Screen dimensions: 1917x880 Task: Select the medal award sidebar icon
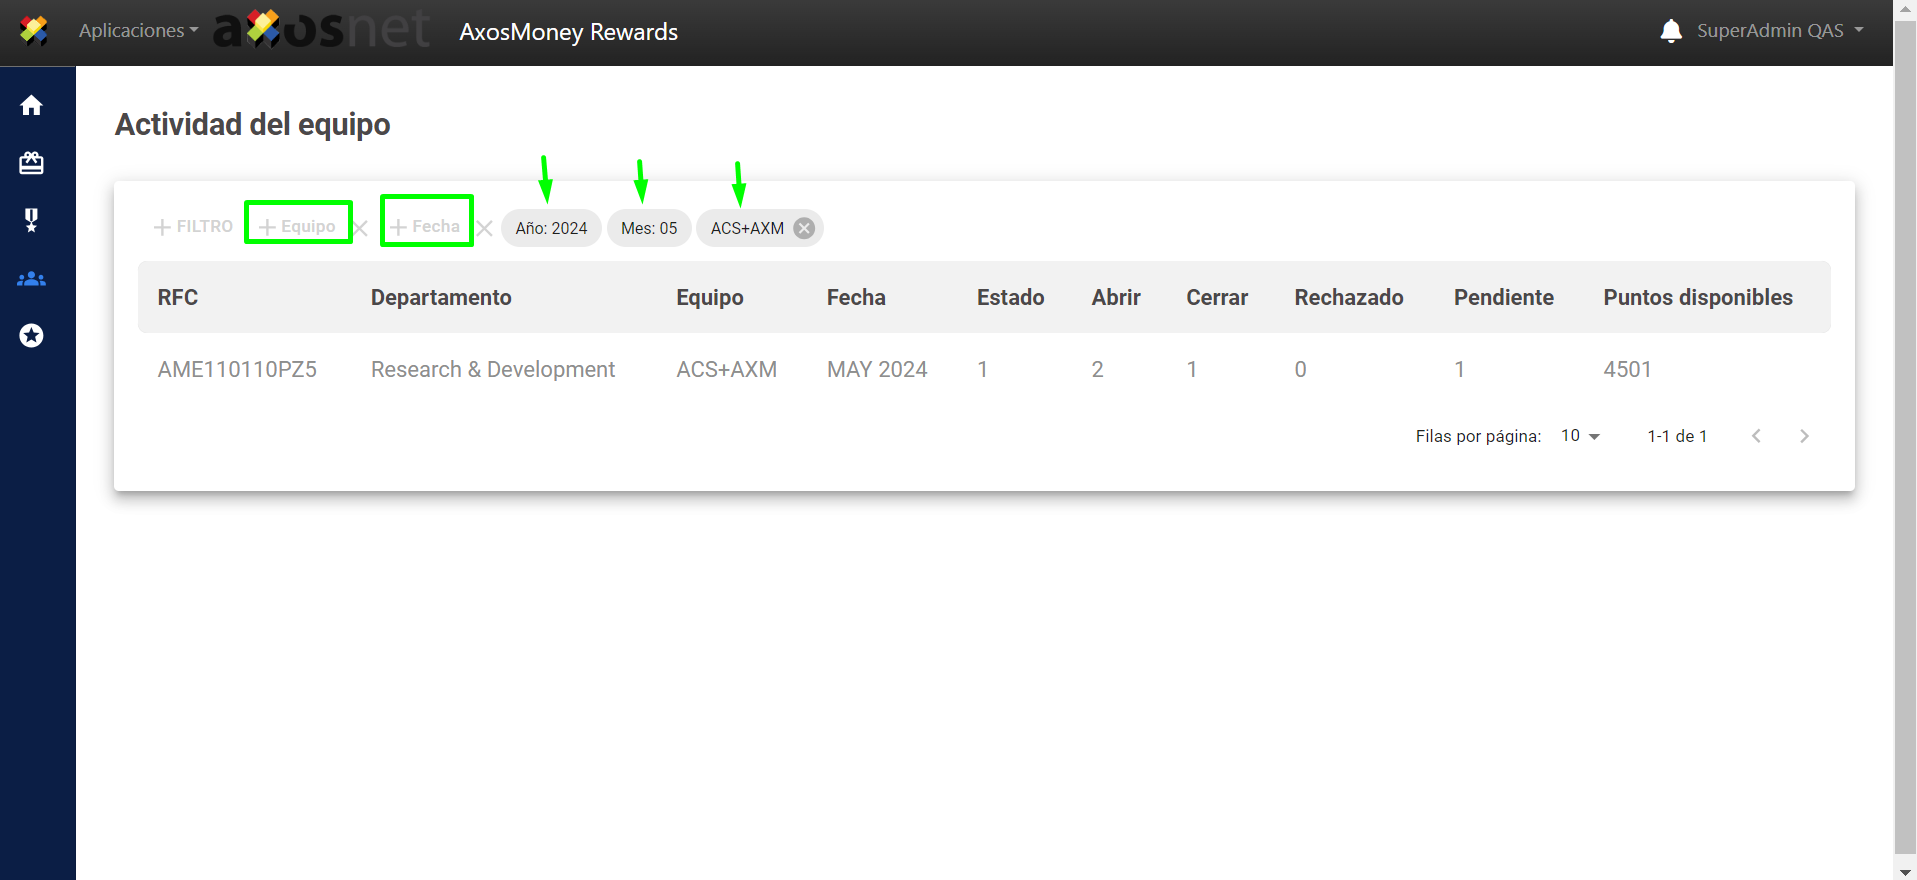(x=32, y=220)
